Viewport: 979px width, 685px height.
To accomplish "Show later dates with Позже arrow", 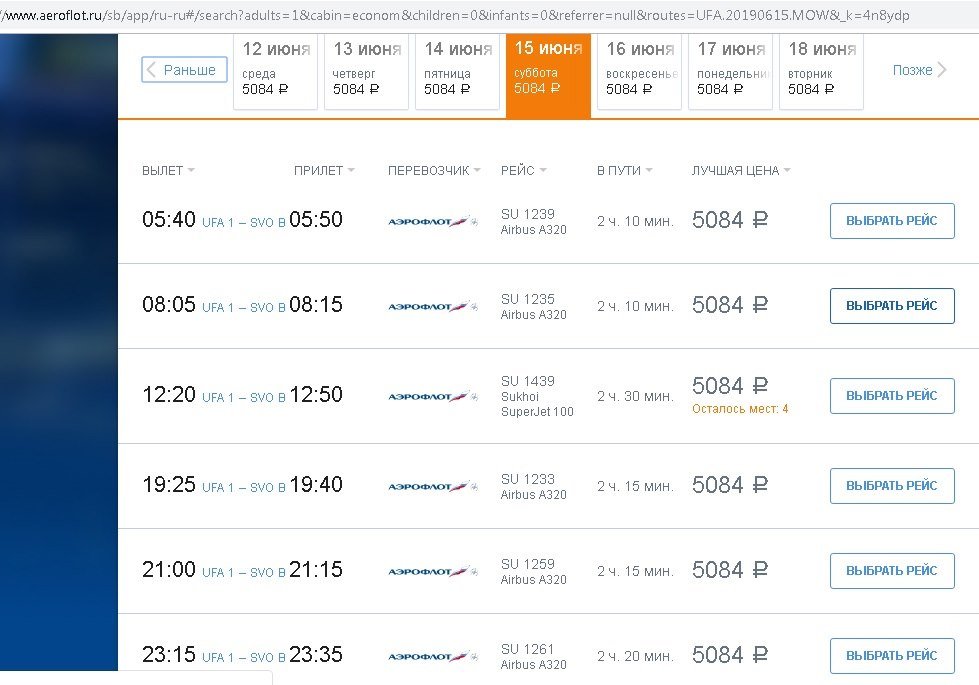I will click(919, 70).
